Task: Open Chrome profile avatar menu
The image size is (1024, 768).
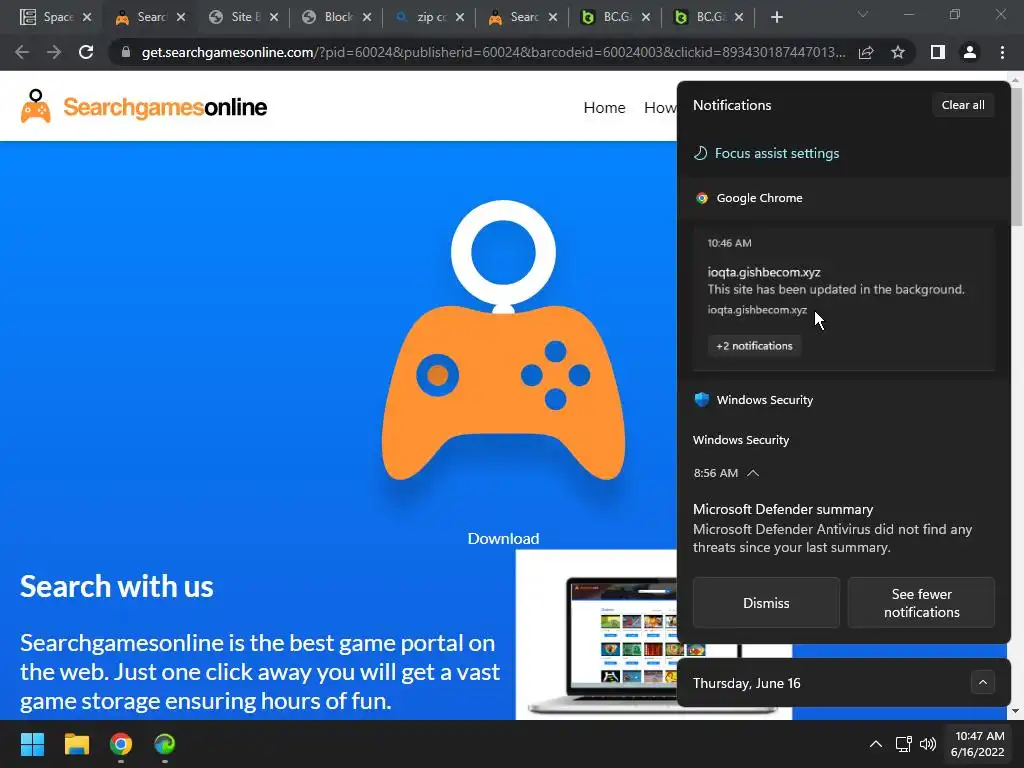Action: 970,52
